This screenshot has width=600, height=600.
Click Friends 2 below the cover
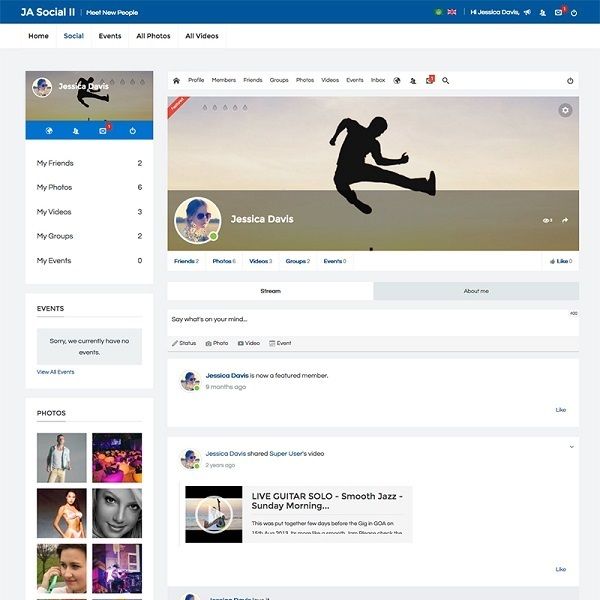click(186, 261)
